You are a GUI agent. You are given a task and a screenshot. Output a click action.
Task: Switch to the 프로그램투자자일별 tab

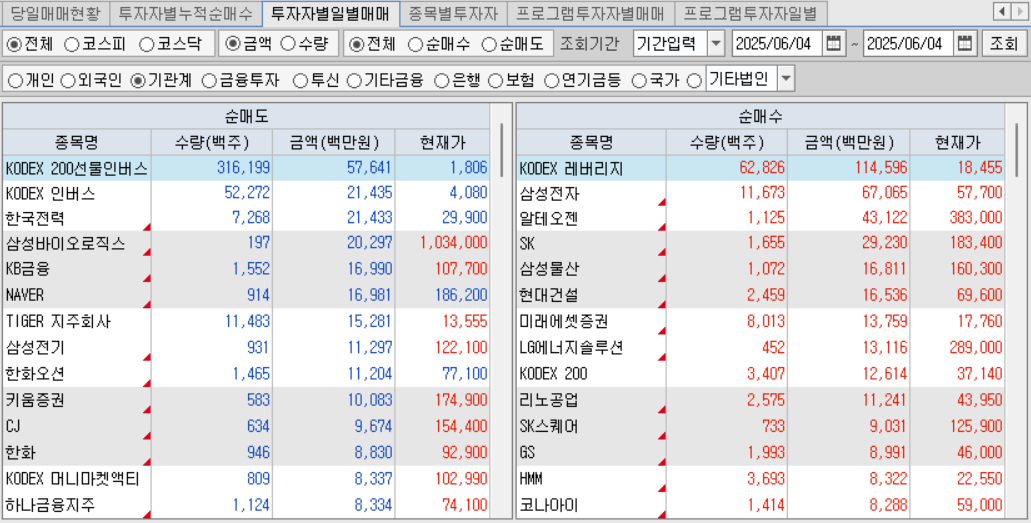(x=750, y=12)
